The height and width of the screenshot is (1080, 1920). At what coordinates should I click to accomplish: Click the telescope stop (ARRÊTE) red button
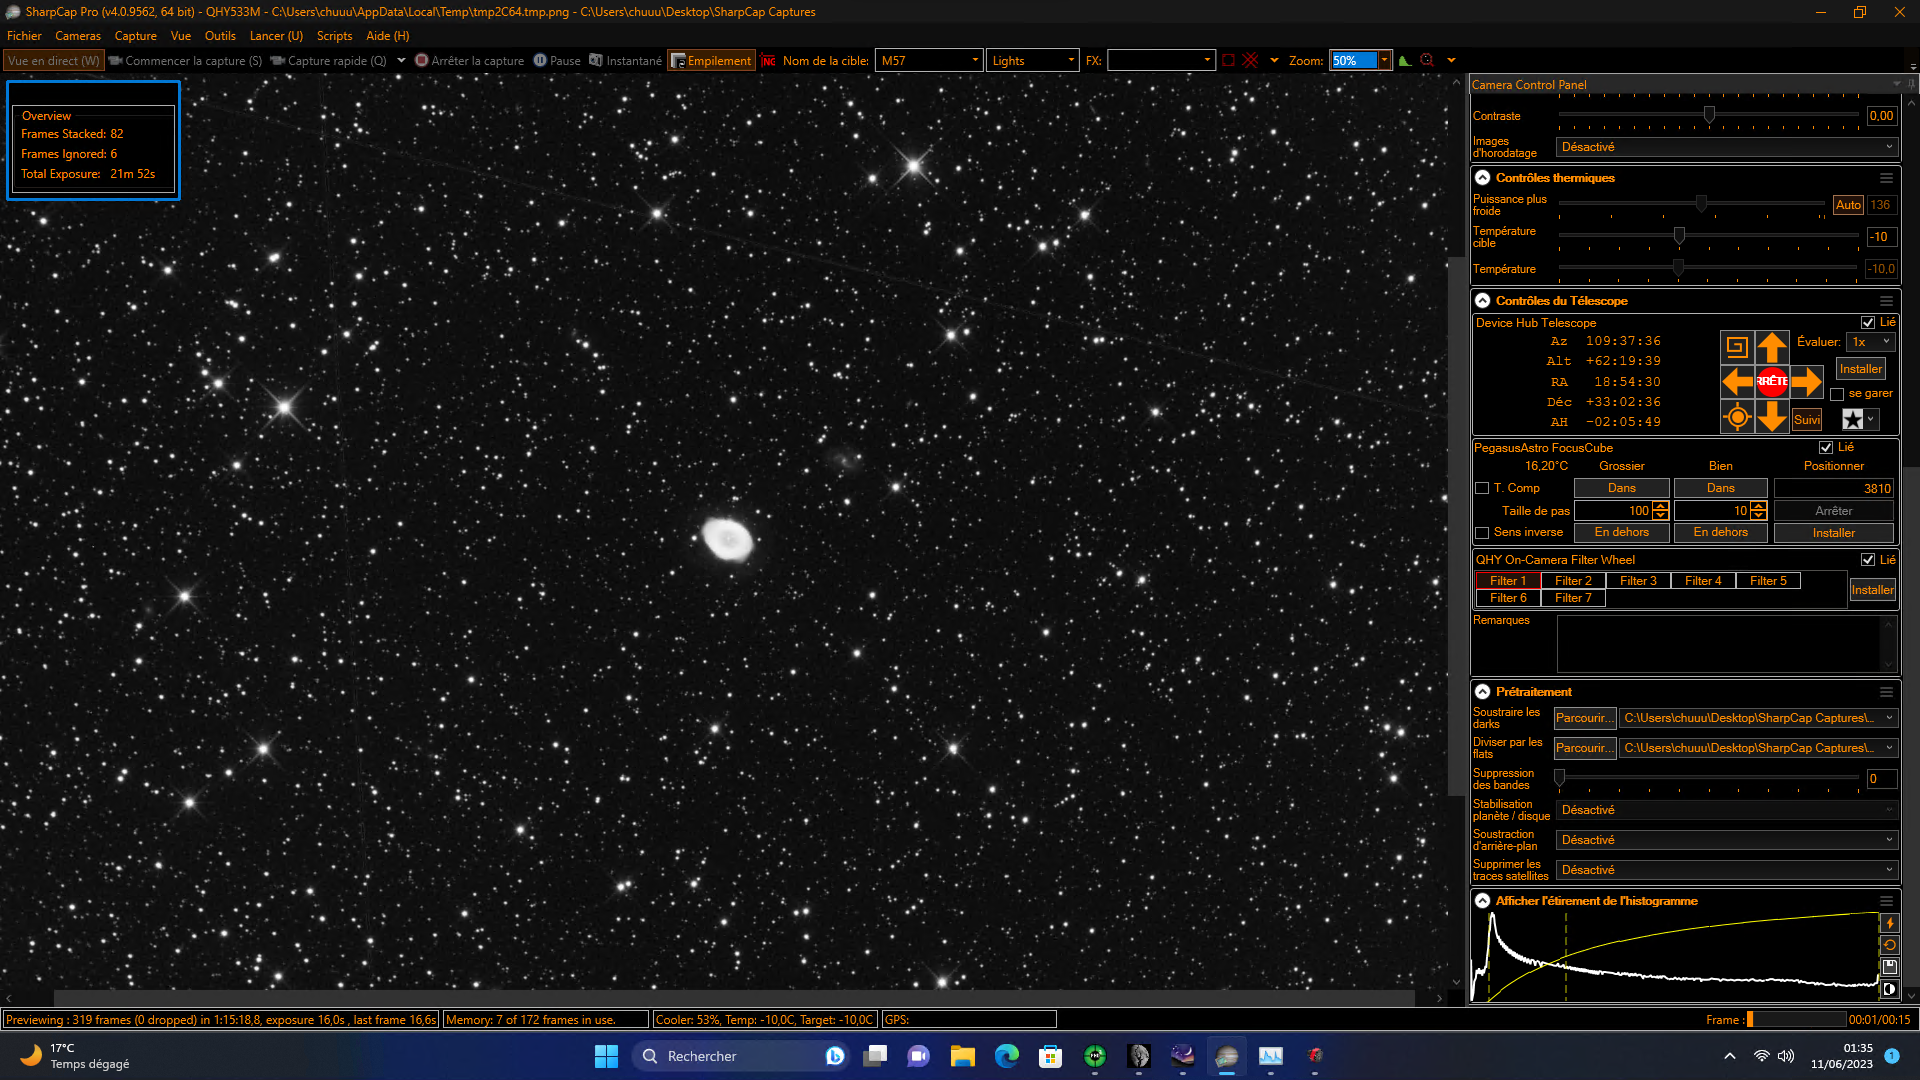(1772, 381)
